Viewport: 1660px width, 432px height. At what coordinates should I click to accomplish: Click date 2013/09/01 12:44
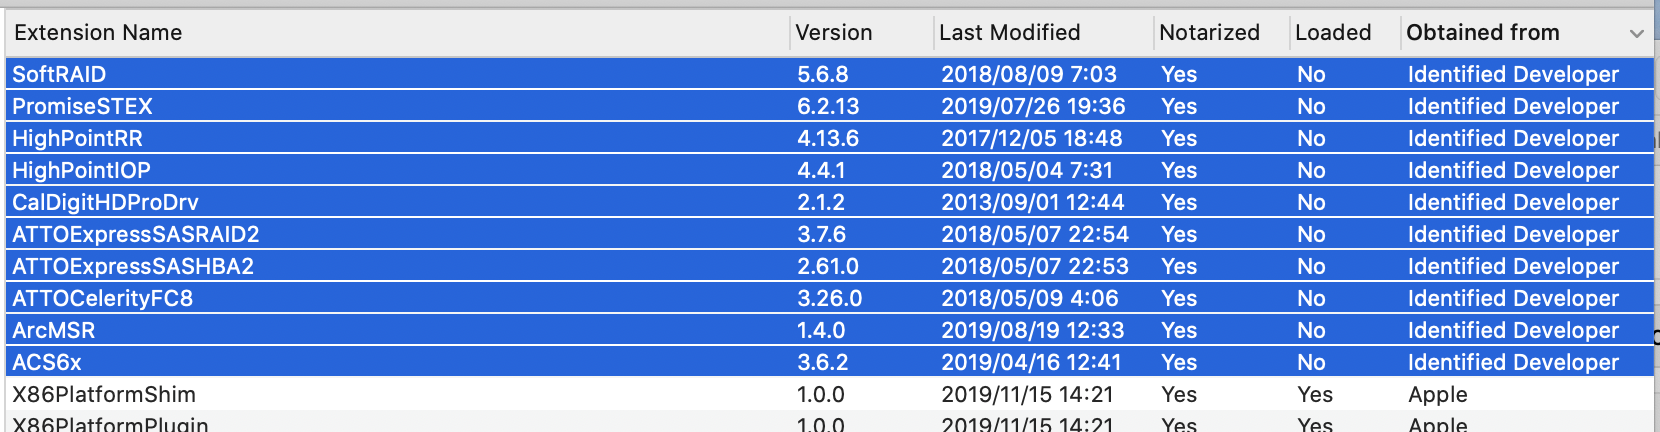tap(1033, 202)
